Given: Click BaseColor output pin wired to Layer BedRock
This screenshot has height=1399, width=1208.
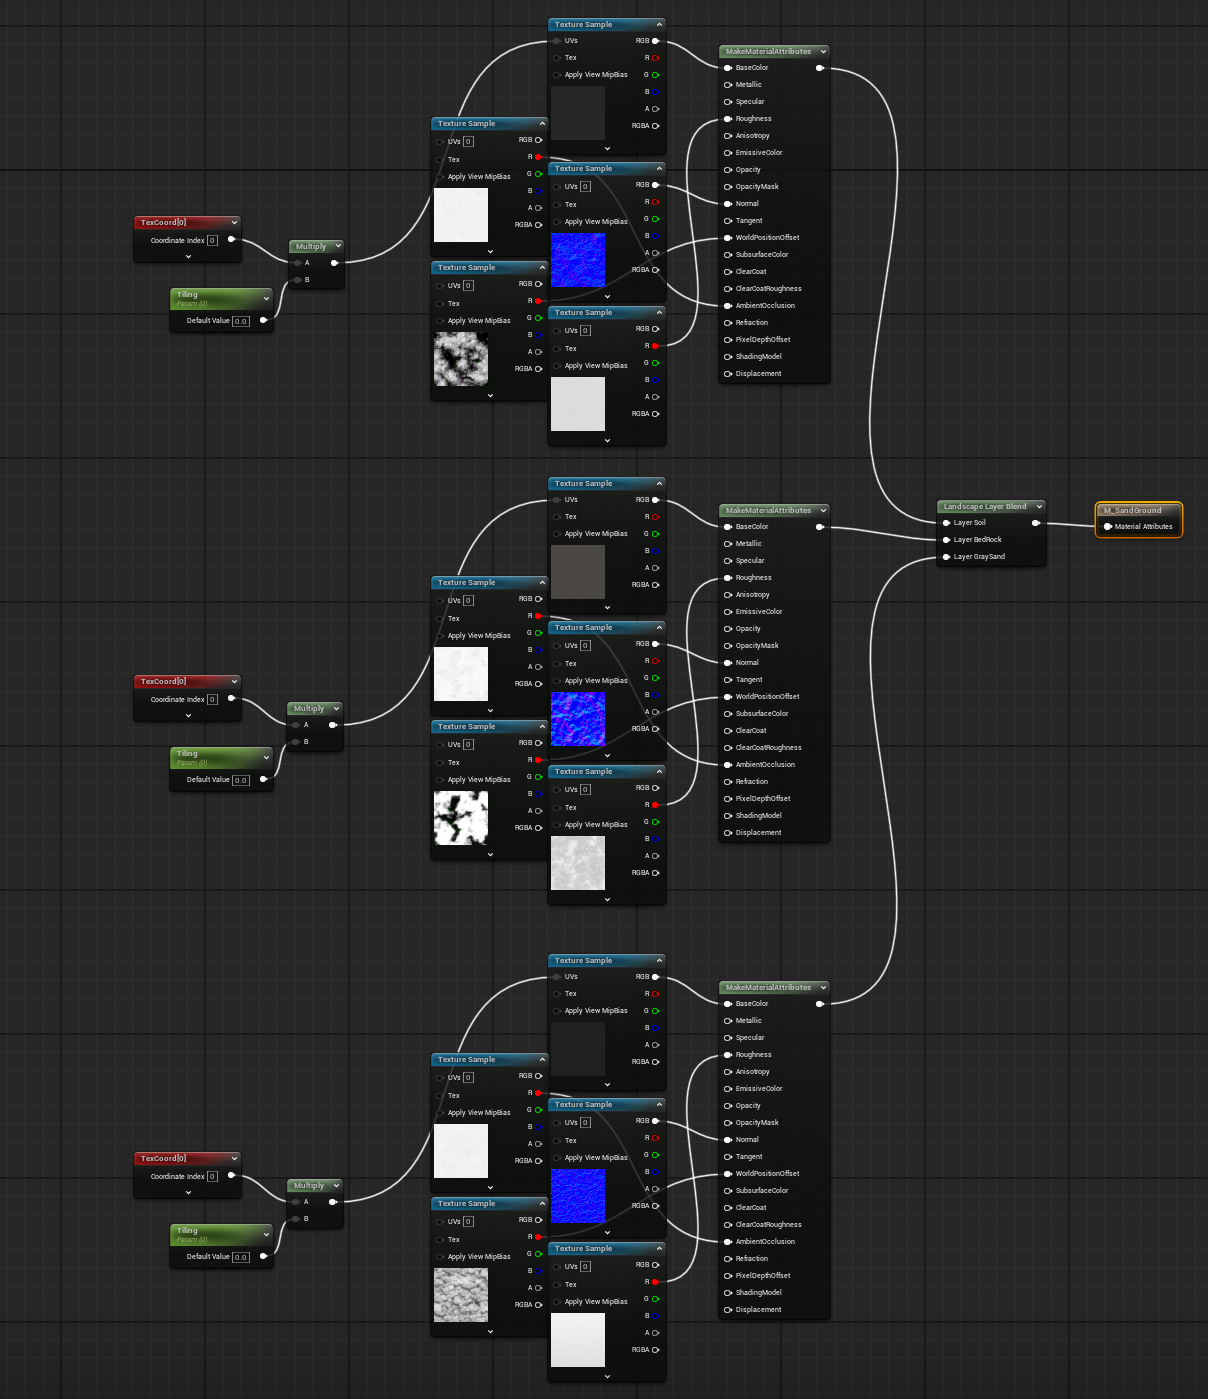Looking at the screenshot, I should [820, 527].
